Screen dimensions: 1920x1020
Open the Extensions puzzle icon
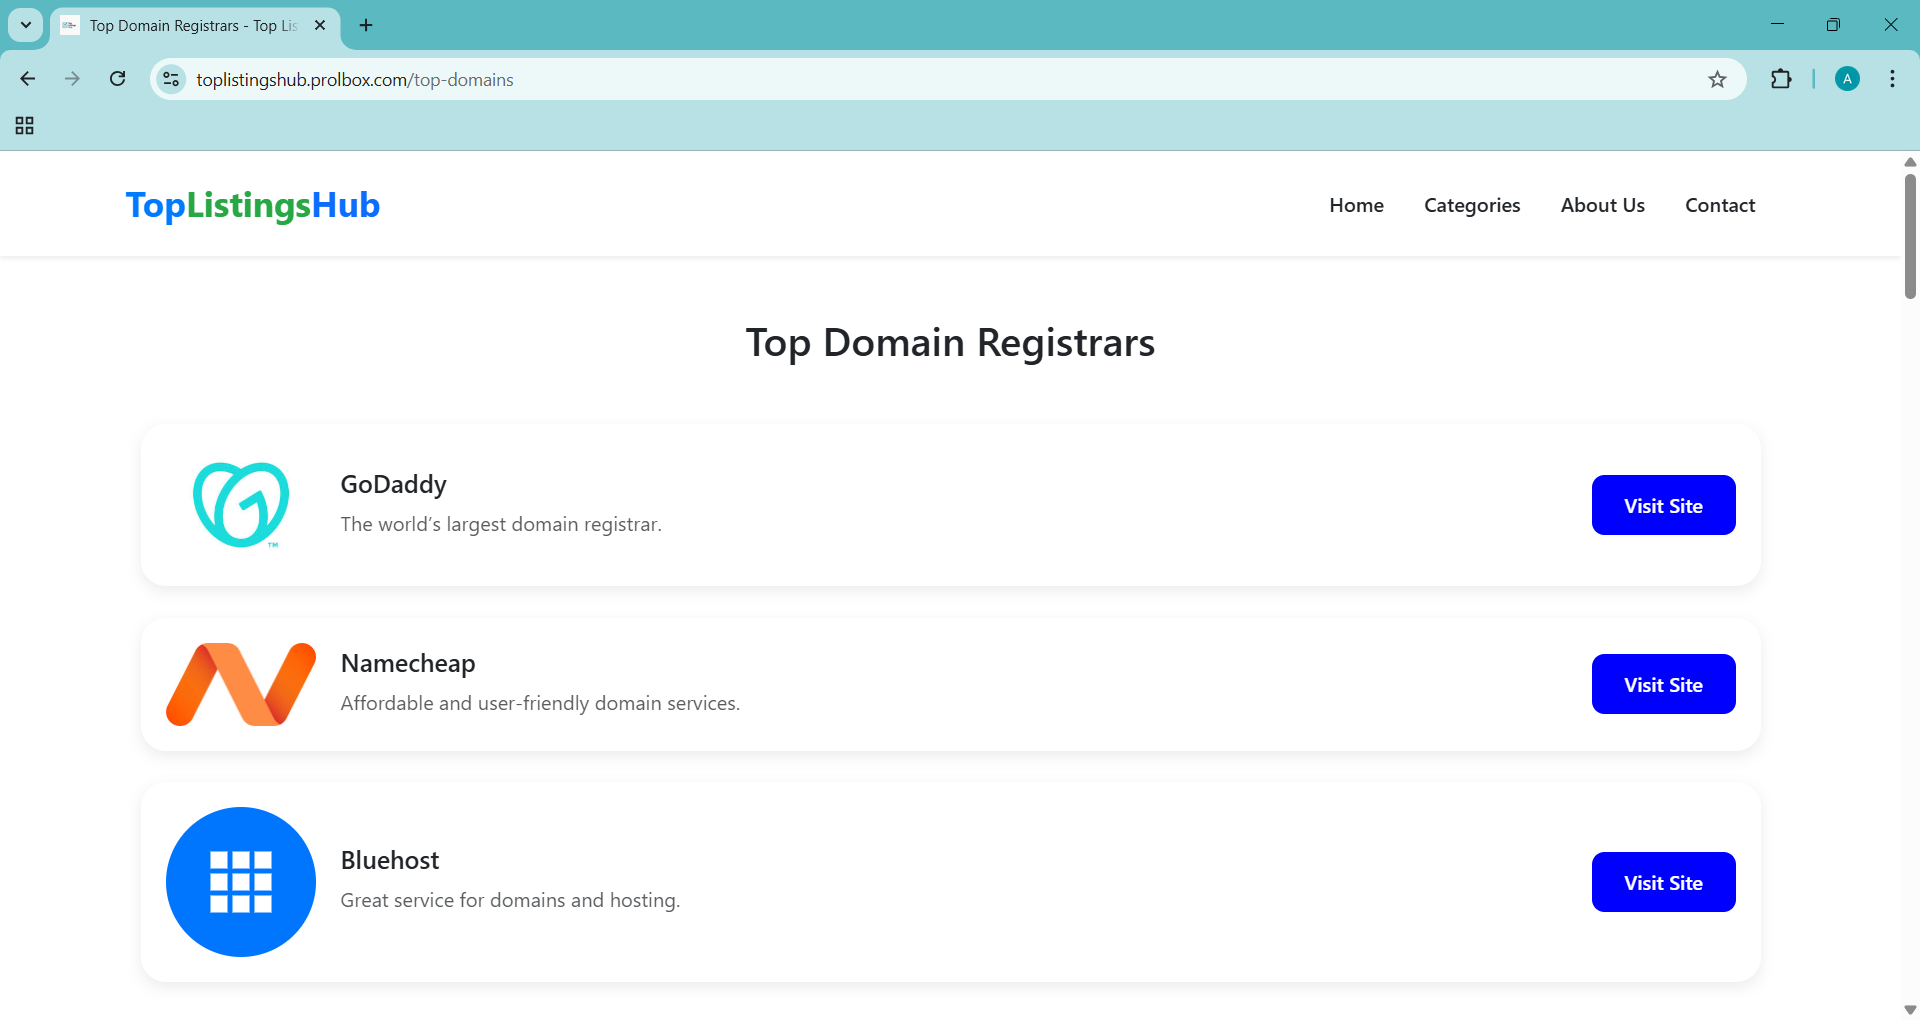point(1781,80)
